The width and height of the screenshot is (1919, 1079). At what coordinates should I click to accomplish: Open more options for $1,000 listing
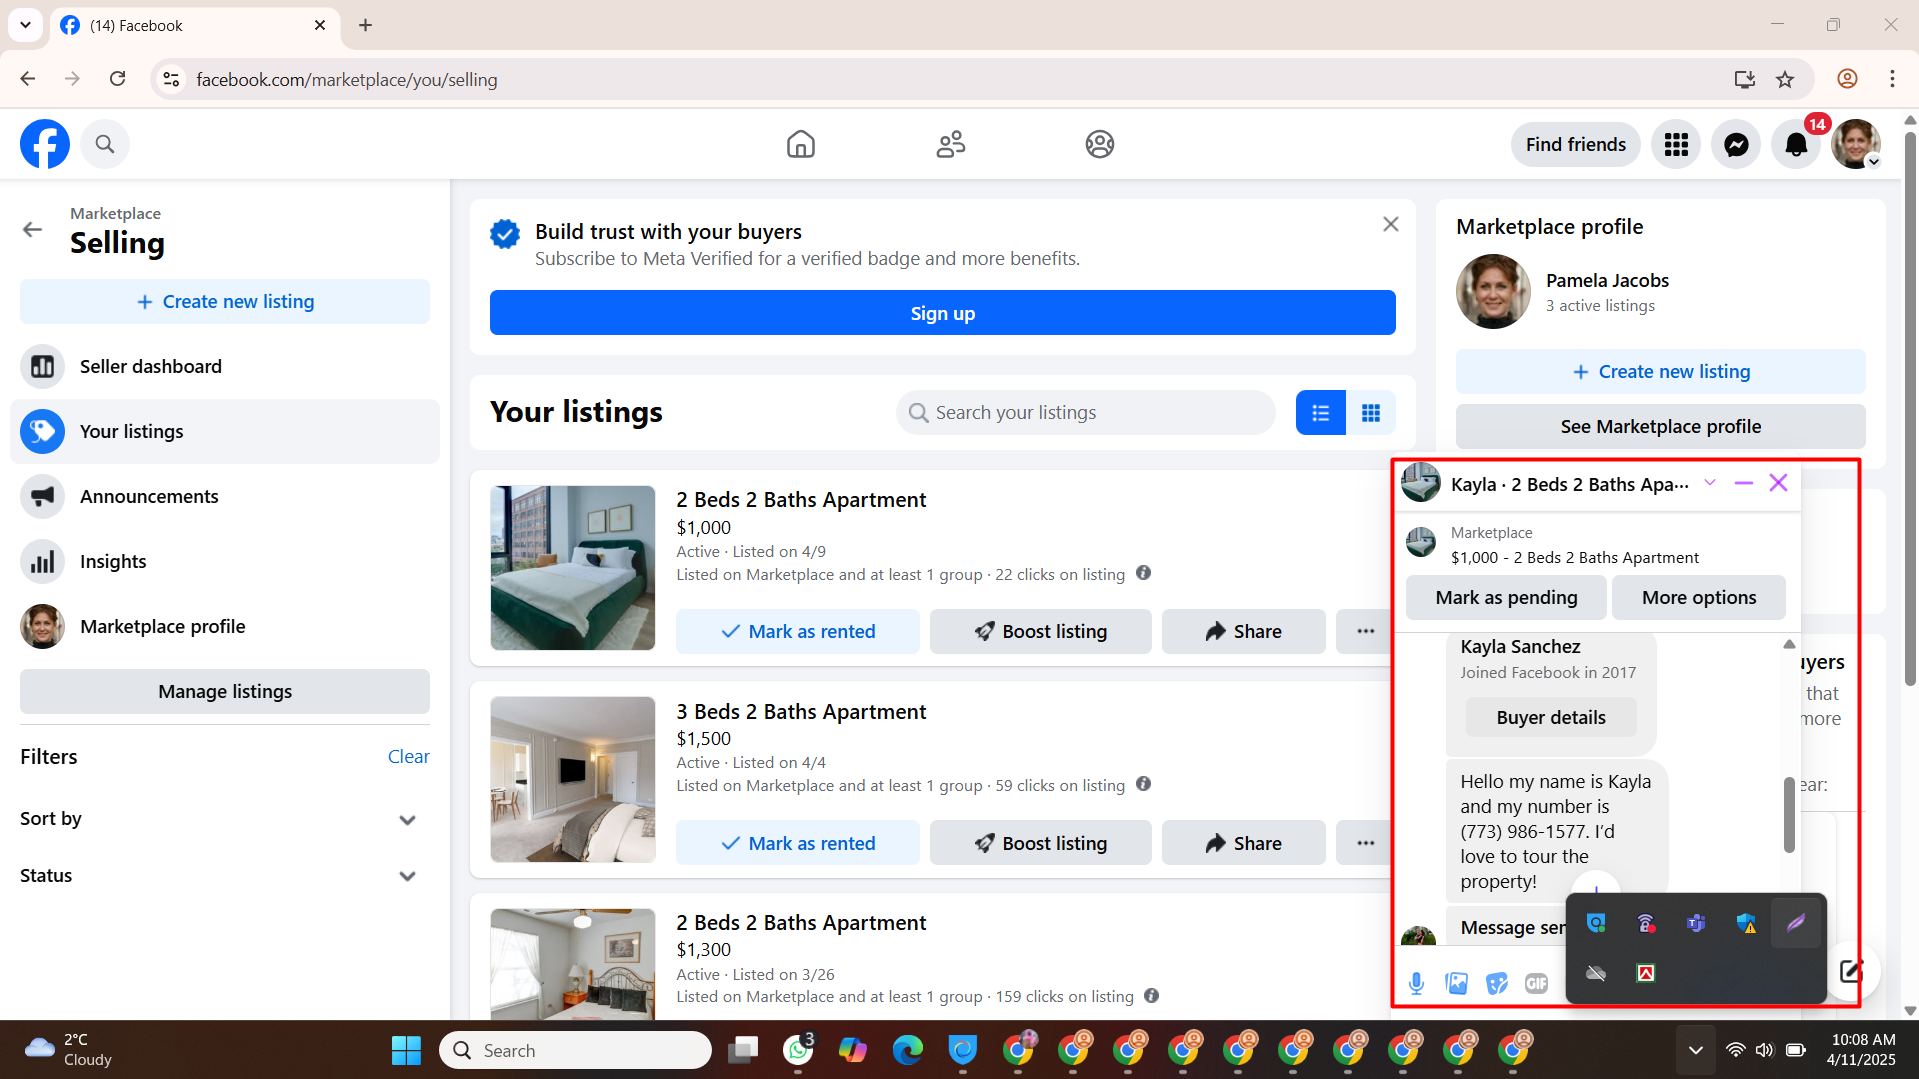1365,631
